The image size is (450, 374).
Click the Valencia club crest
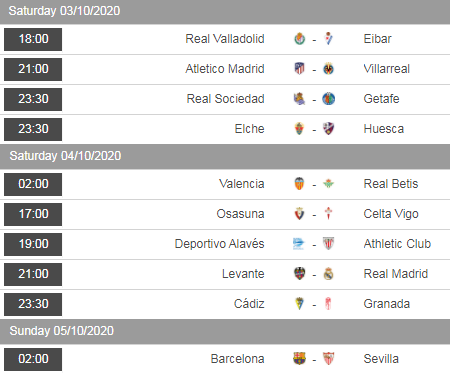300,184
